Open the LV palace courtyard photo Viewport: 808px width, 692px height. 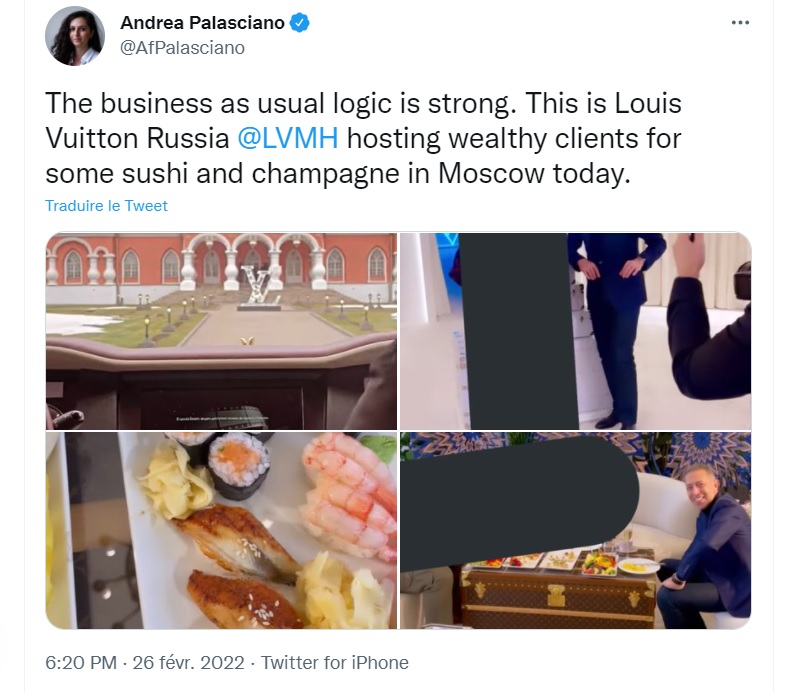click(x=222, y=331)
